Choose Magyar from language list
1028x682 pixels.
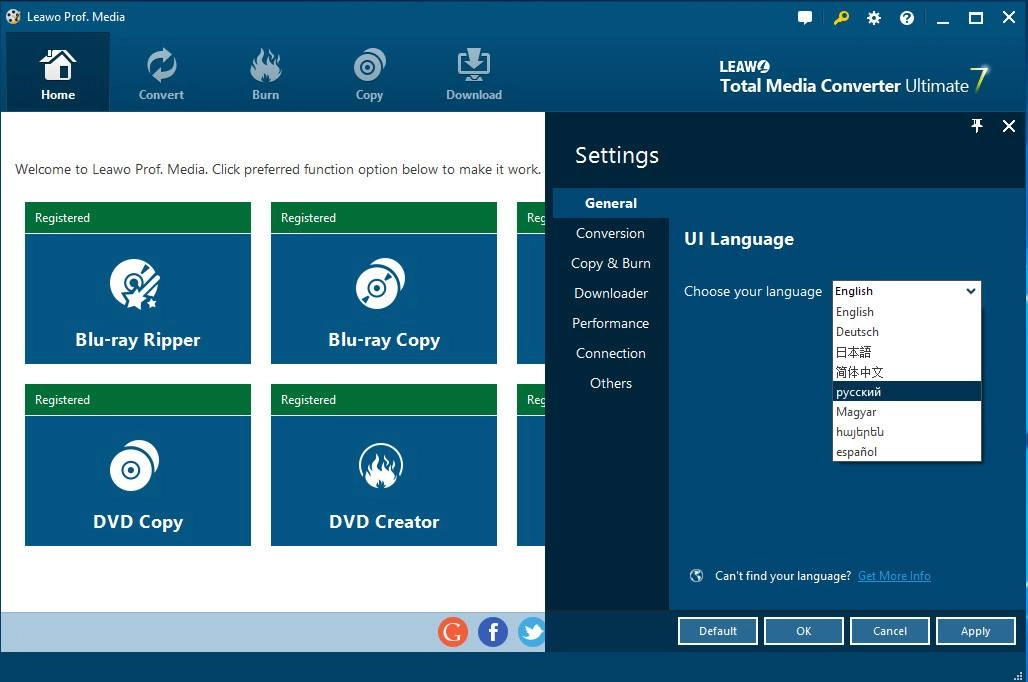tap(907, 412)
